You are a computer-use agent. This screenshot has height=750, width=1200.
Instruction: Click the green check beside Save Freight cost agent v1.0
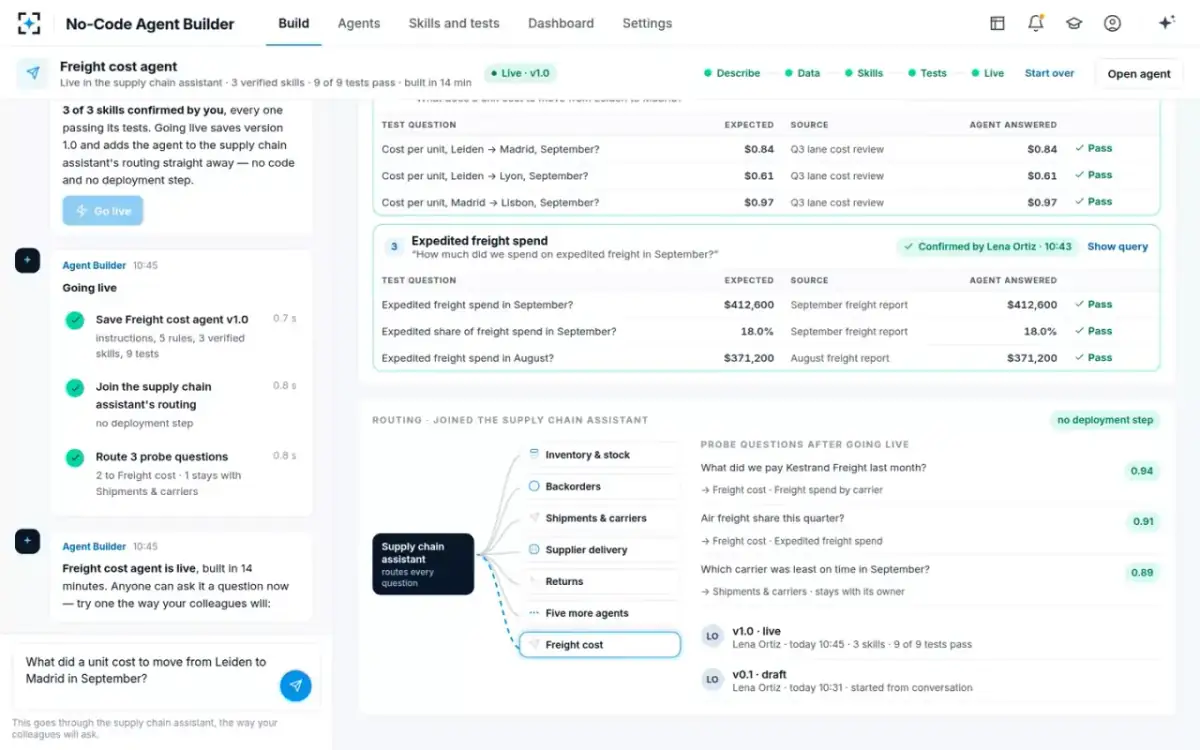tap(74, 320)
